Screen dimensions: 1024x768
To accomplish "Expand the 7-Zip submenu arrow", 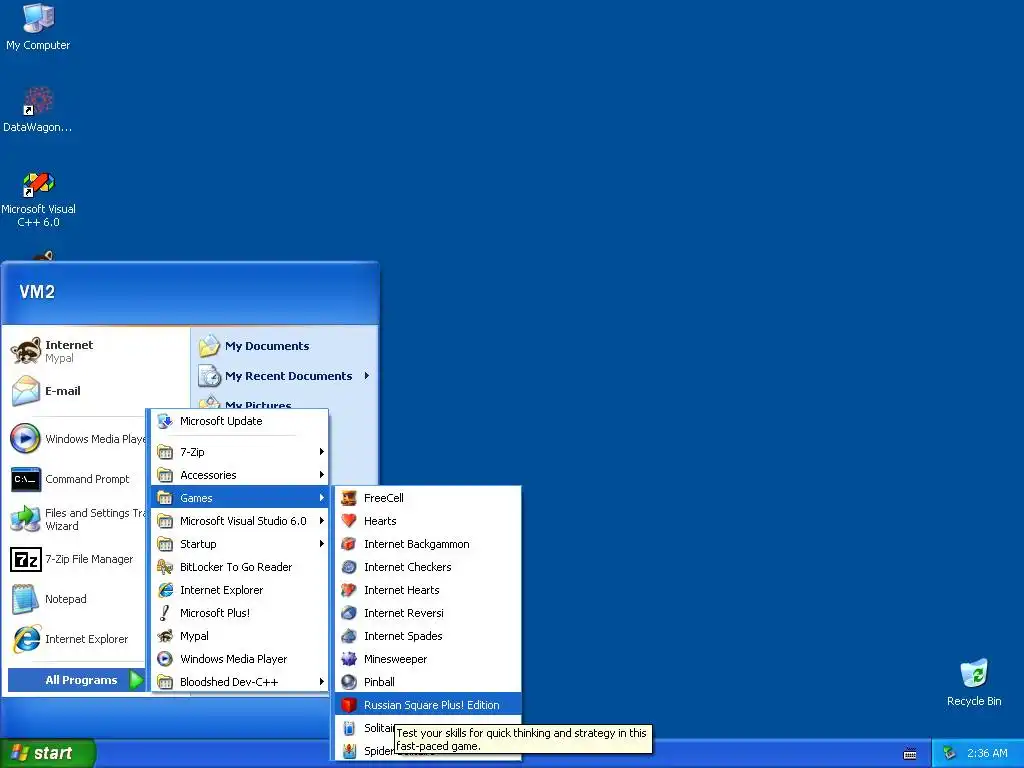I will pyautogui.click(x=321, y=452).
